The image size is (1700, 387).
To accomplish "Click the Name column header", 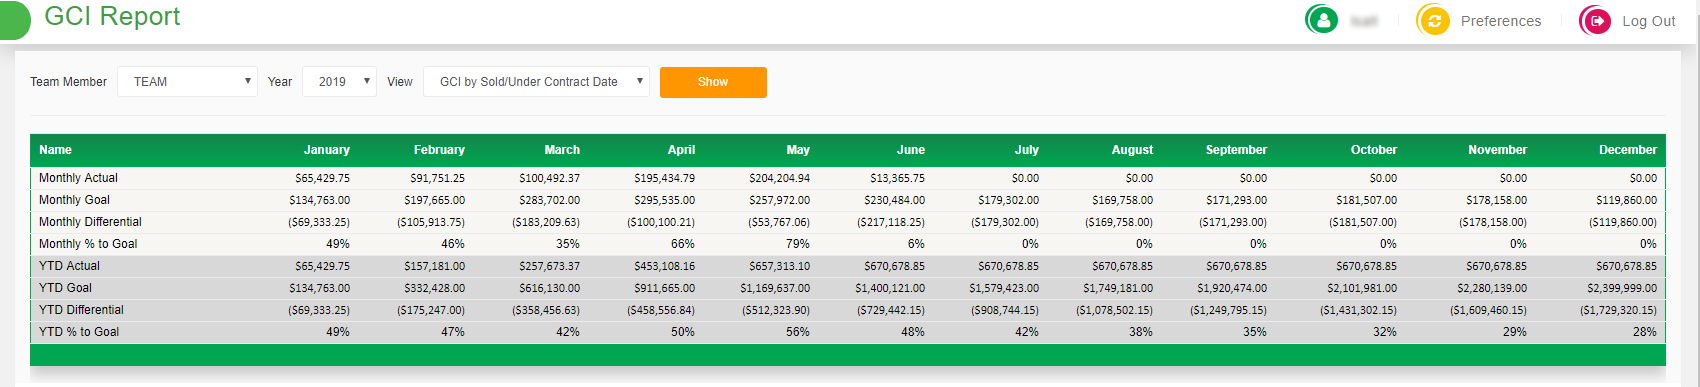I will 55,150.
